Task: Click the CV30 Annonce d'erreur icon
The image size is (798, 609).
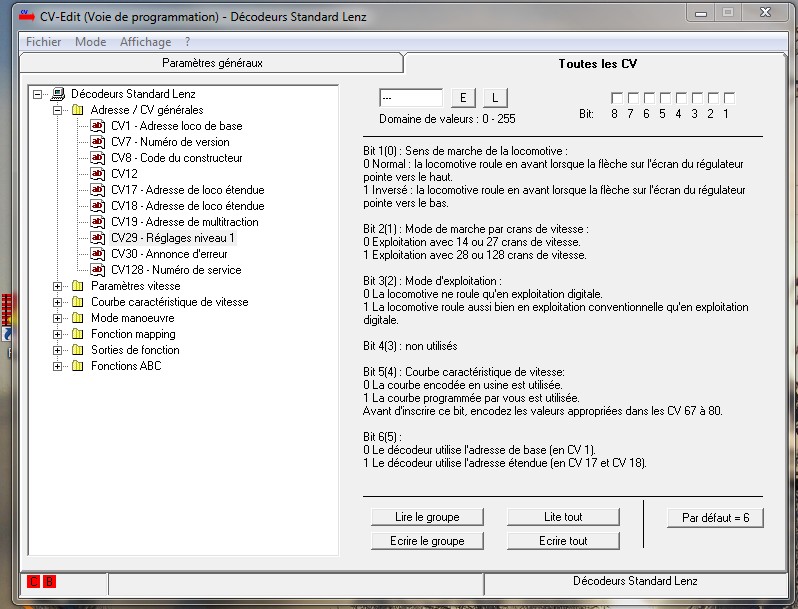Action: coord(97,254)
